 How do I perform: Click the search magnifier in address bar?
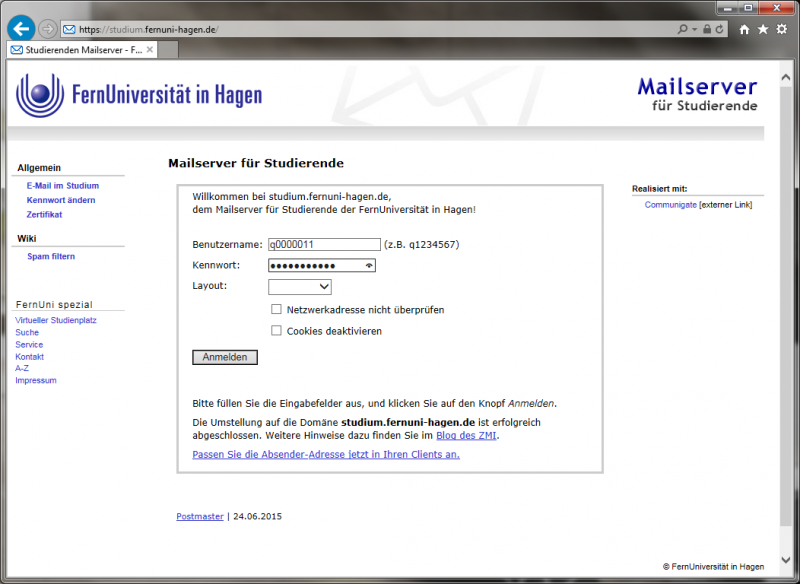pos(682,29)
